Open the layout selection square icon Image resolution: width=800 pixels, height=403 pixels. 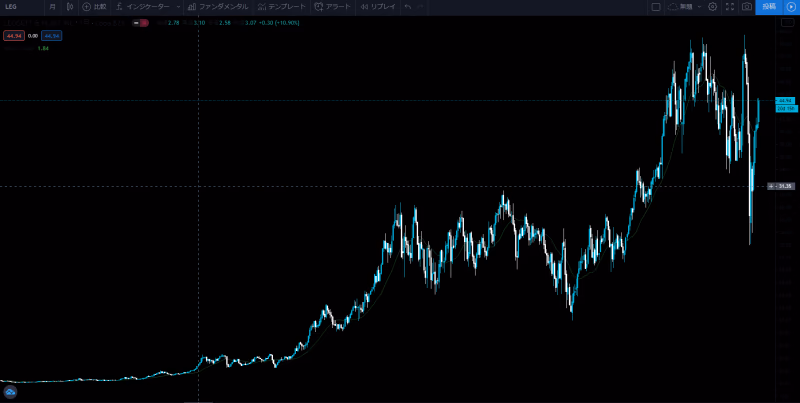click(x=656, y=6)
